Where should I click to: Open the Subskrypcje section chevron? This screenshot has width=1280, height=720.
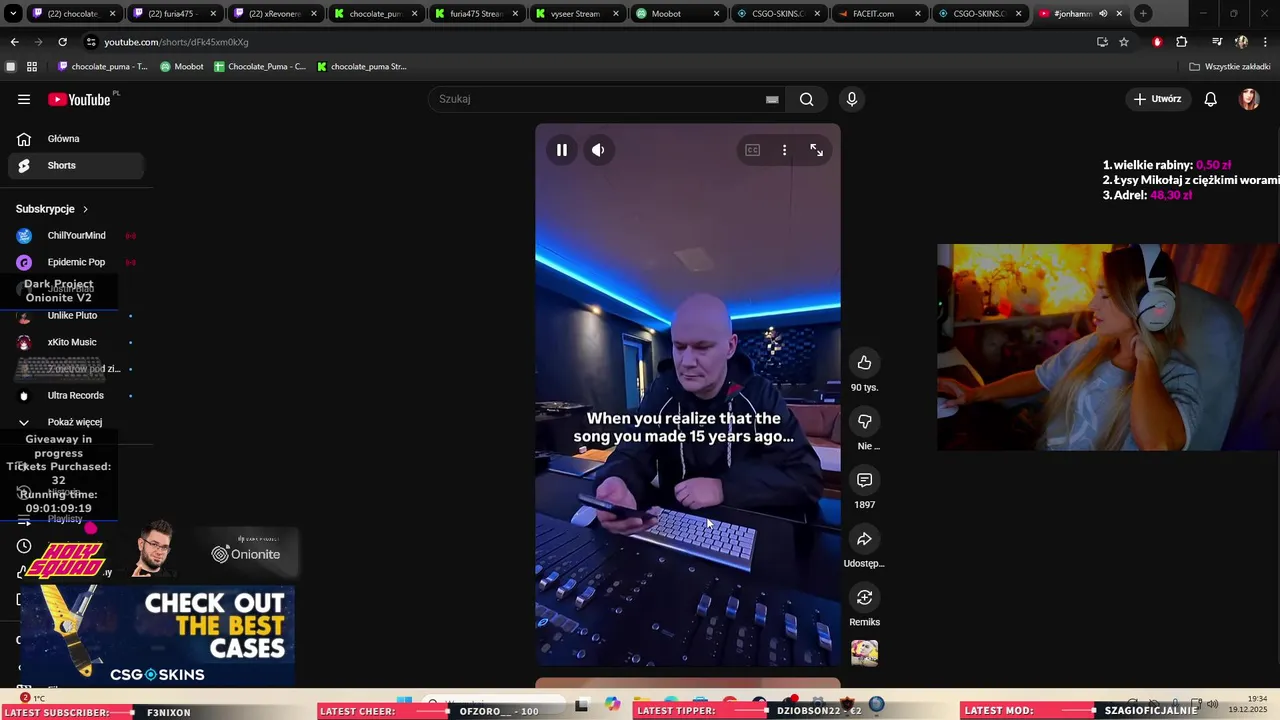click(x=85, y=209)
